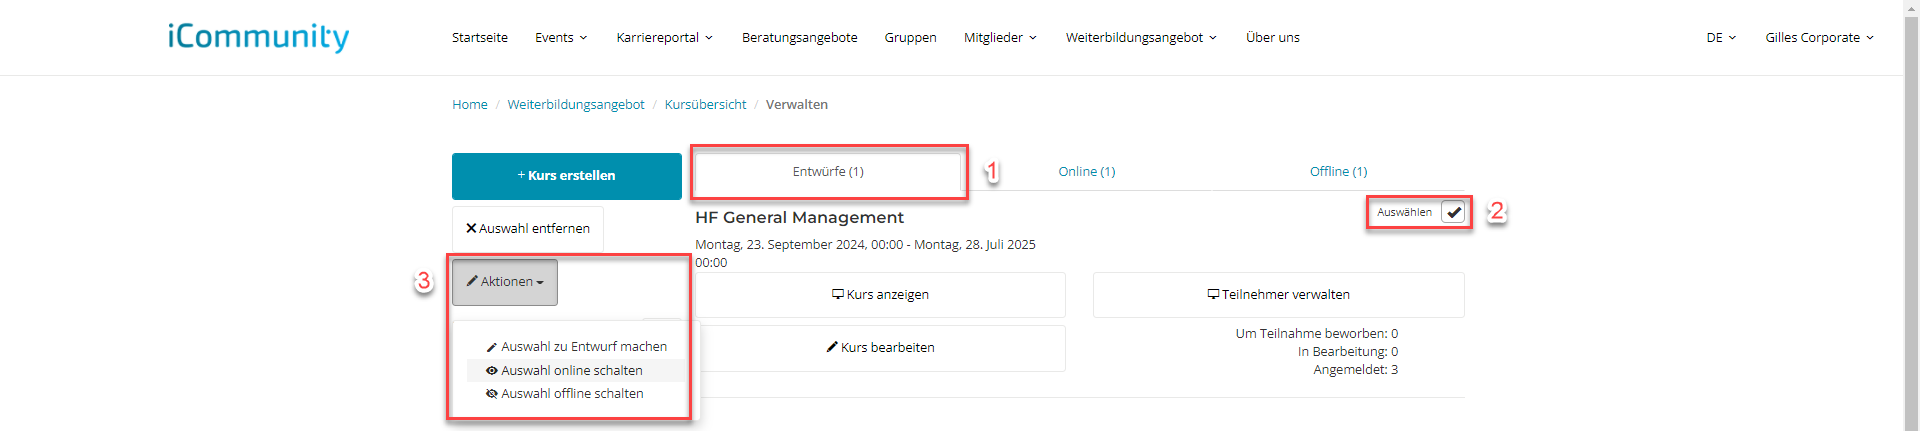The height and width of the screenshot is (431, 1920).
Task: Go to the Gruppen page
Action: coord(910,37)
